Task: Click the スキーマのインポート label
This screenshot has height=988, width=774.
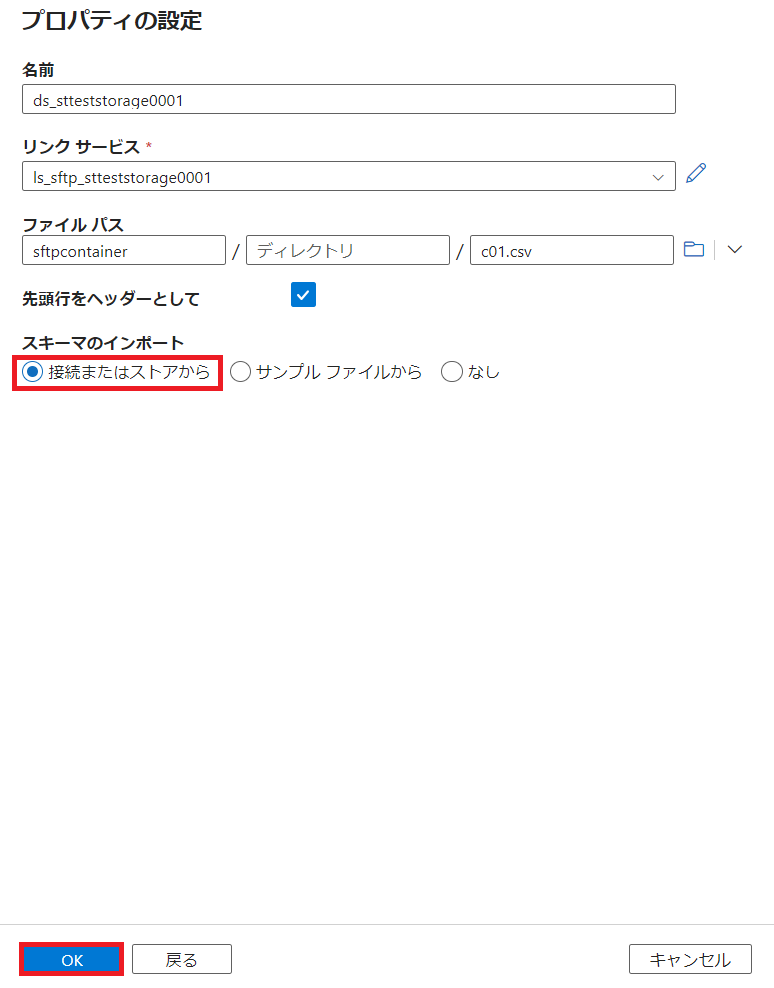Action: click(103, 343)
